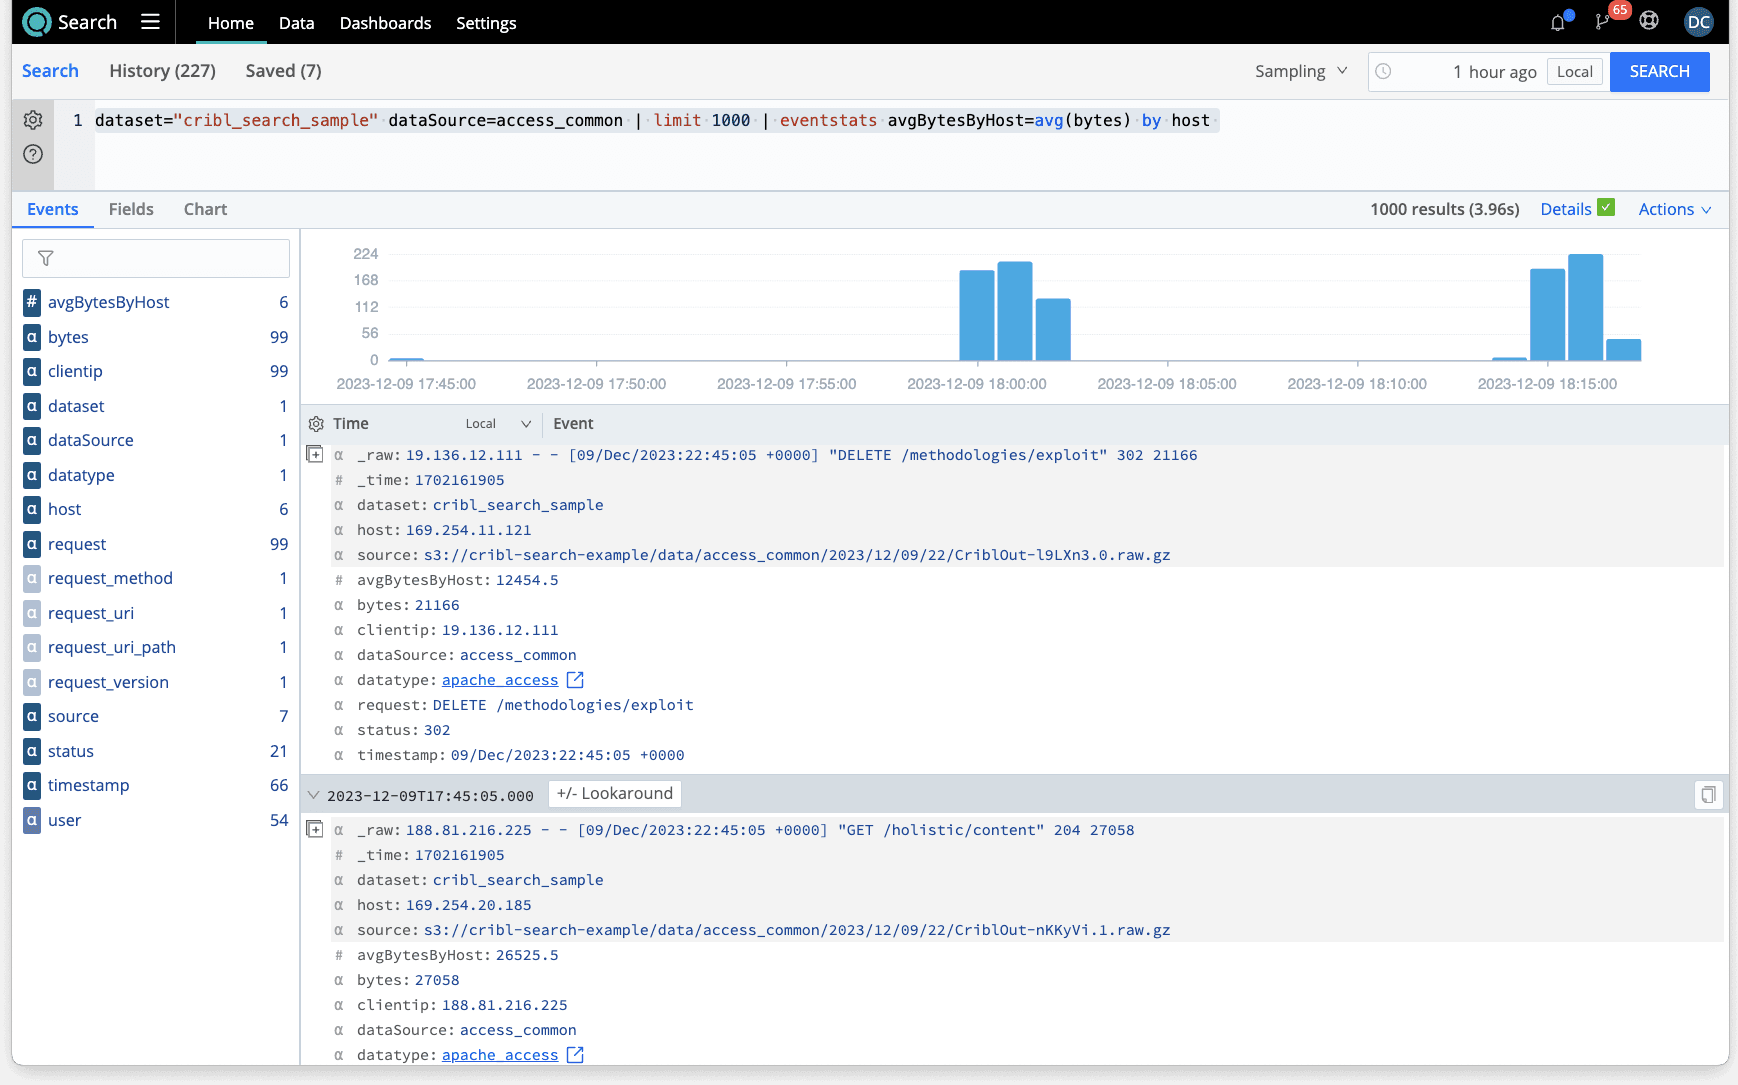Open the apache access datatype link
Screen dimensions: 1738x1085
coord(500,680)
